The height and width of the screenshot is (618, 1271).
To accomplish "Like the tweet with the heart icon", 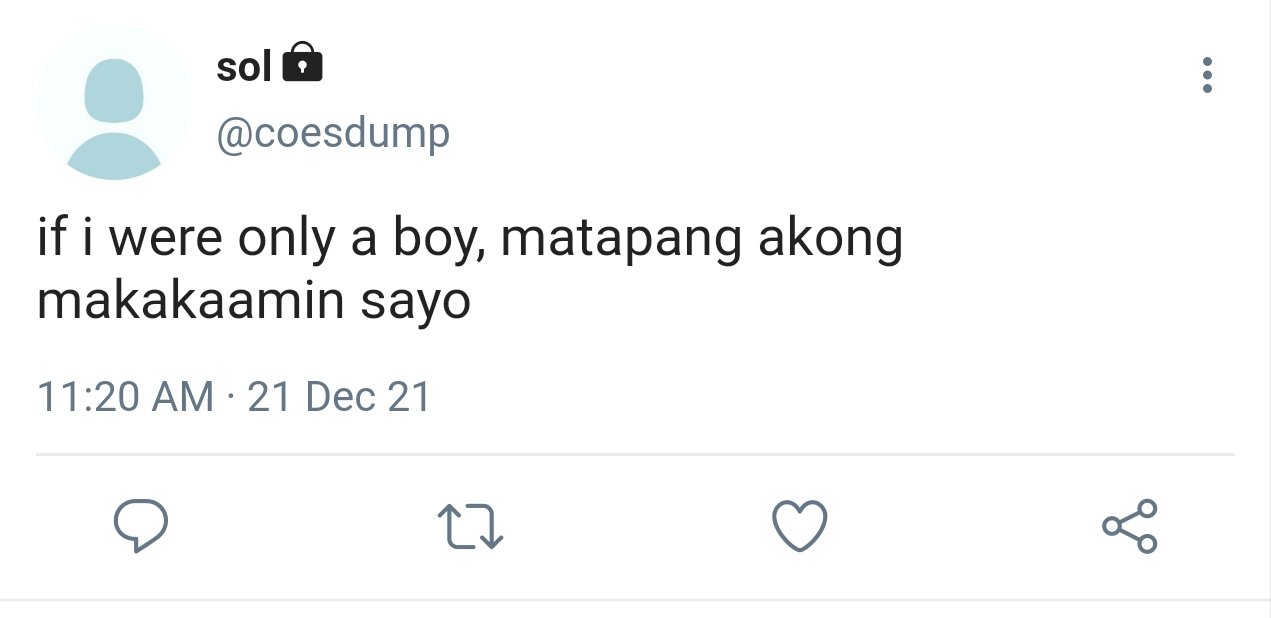I will [x=800, y=525].
